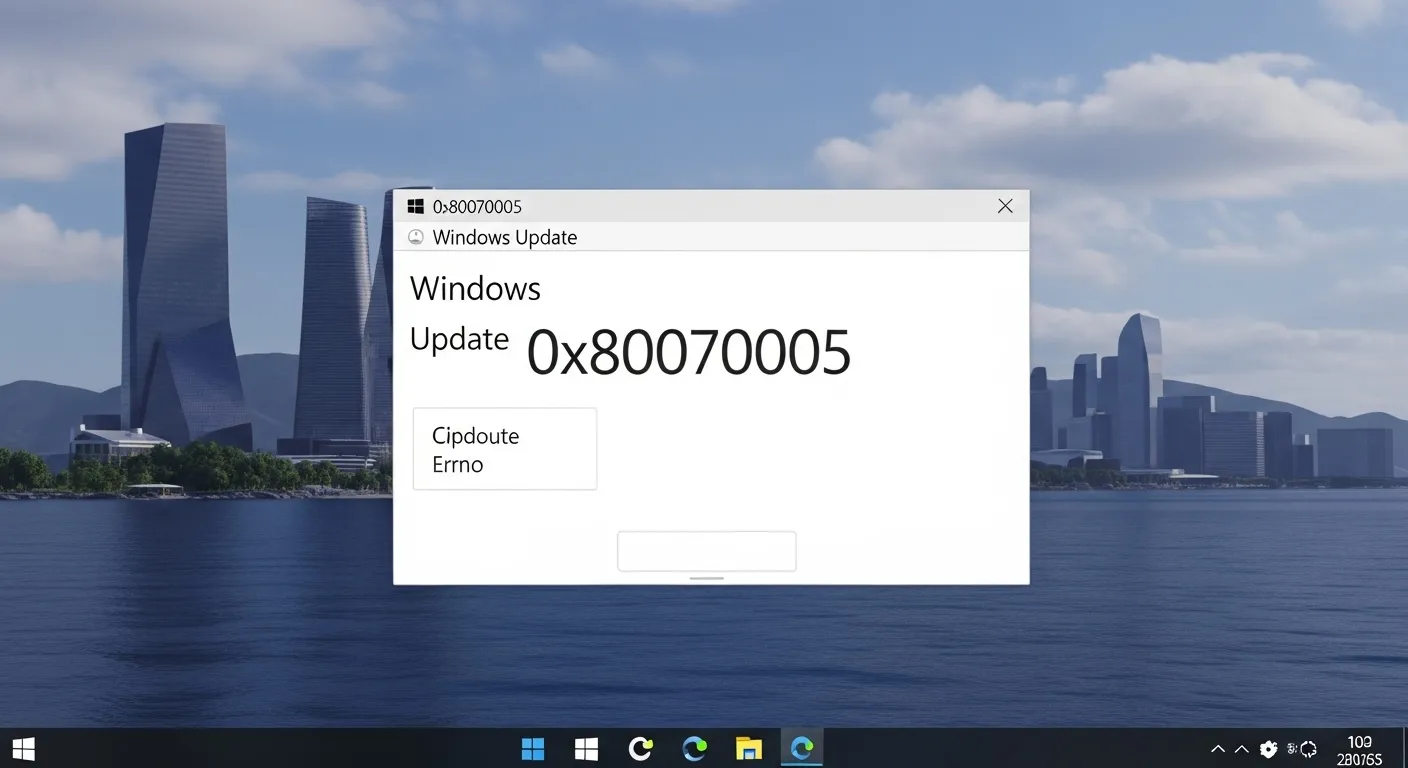This screenshot has width=1408, height=768.
Task: Open the taskbar clock showing 109
Action: (1360, 750)
